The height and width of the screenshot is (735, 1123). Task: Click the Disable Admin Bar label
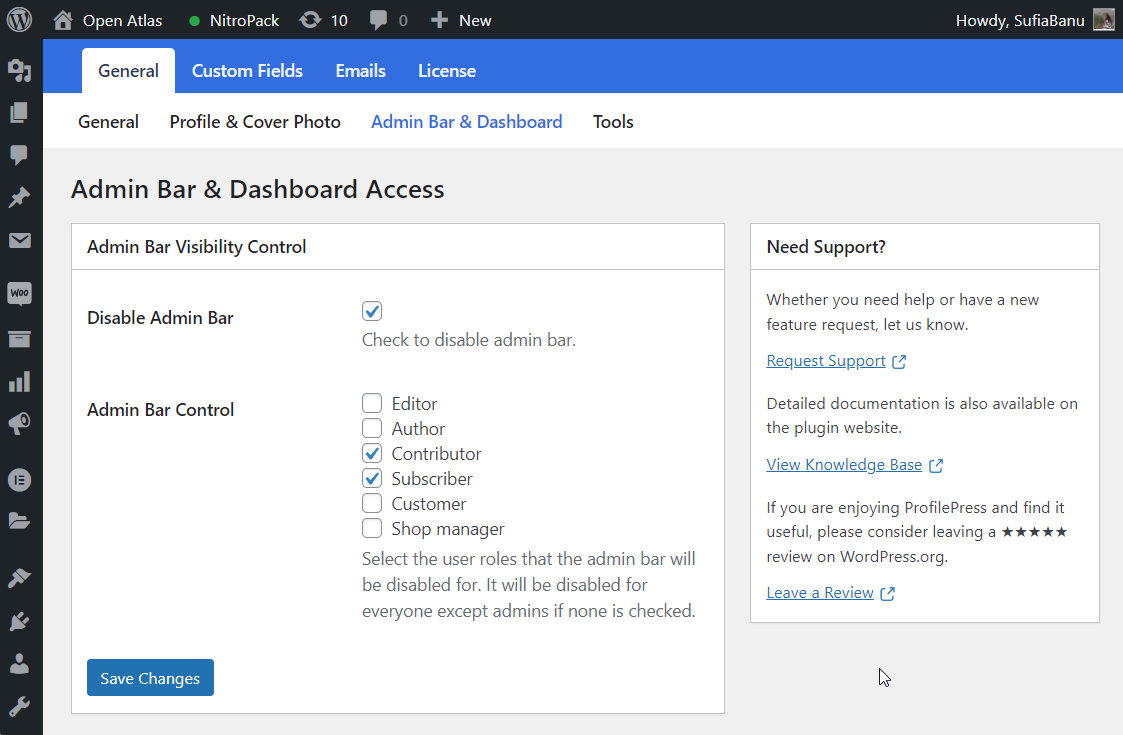tap(160, 318)
